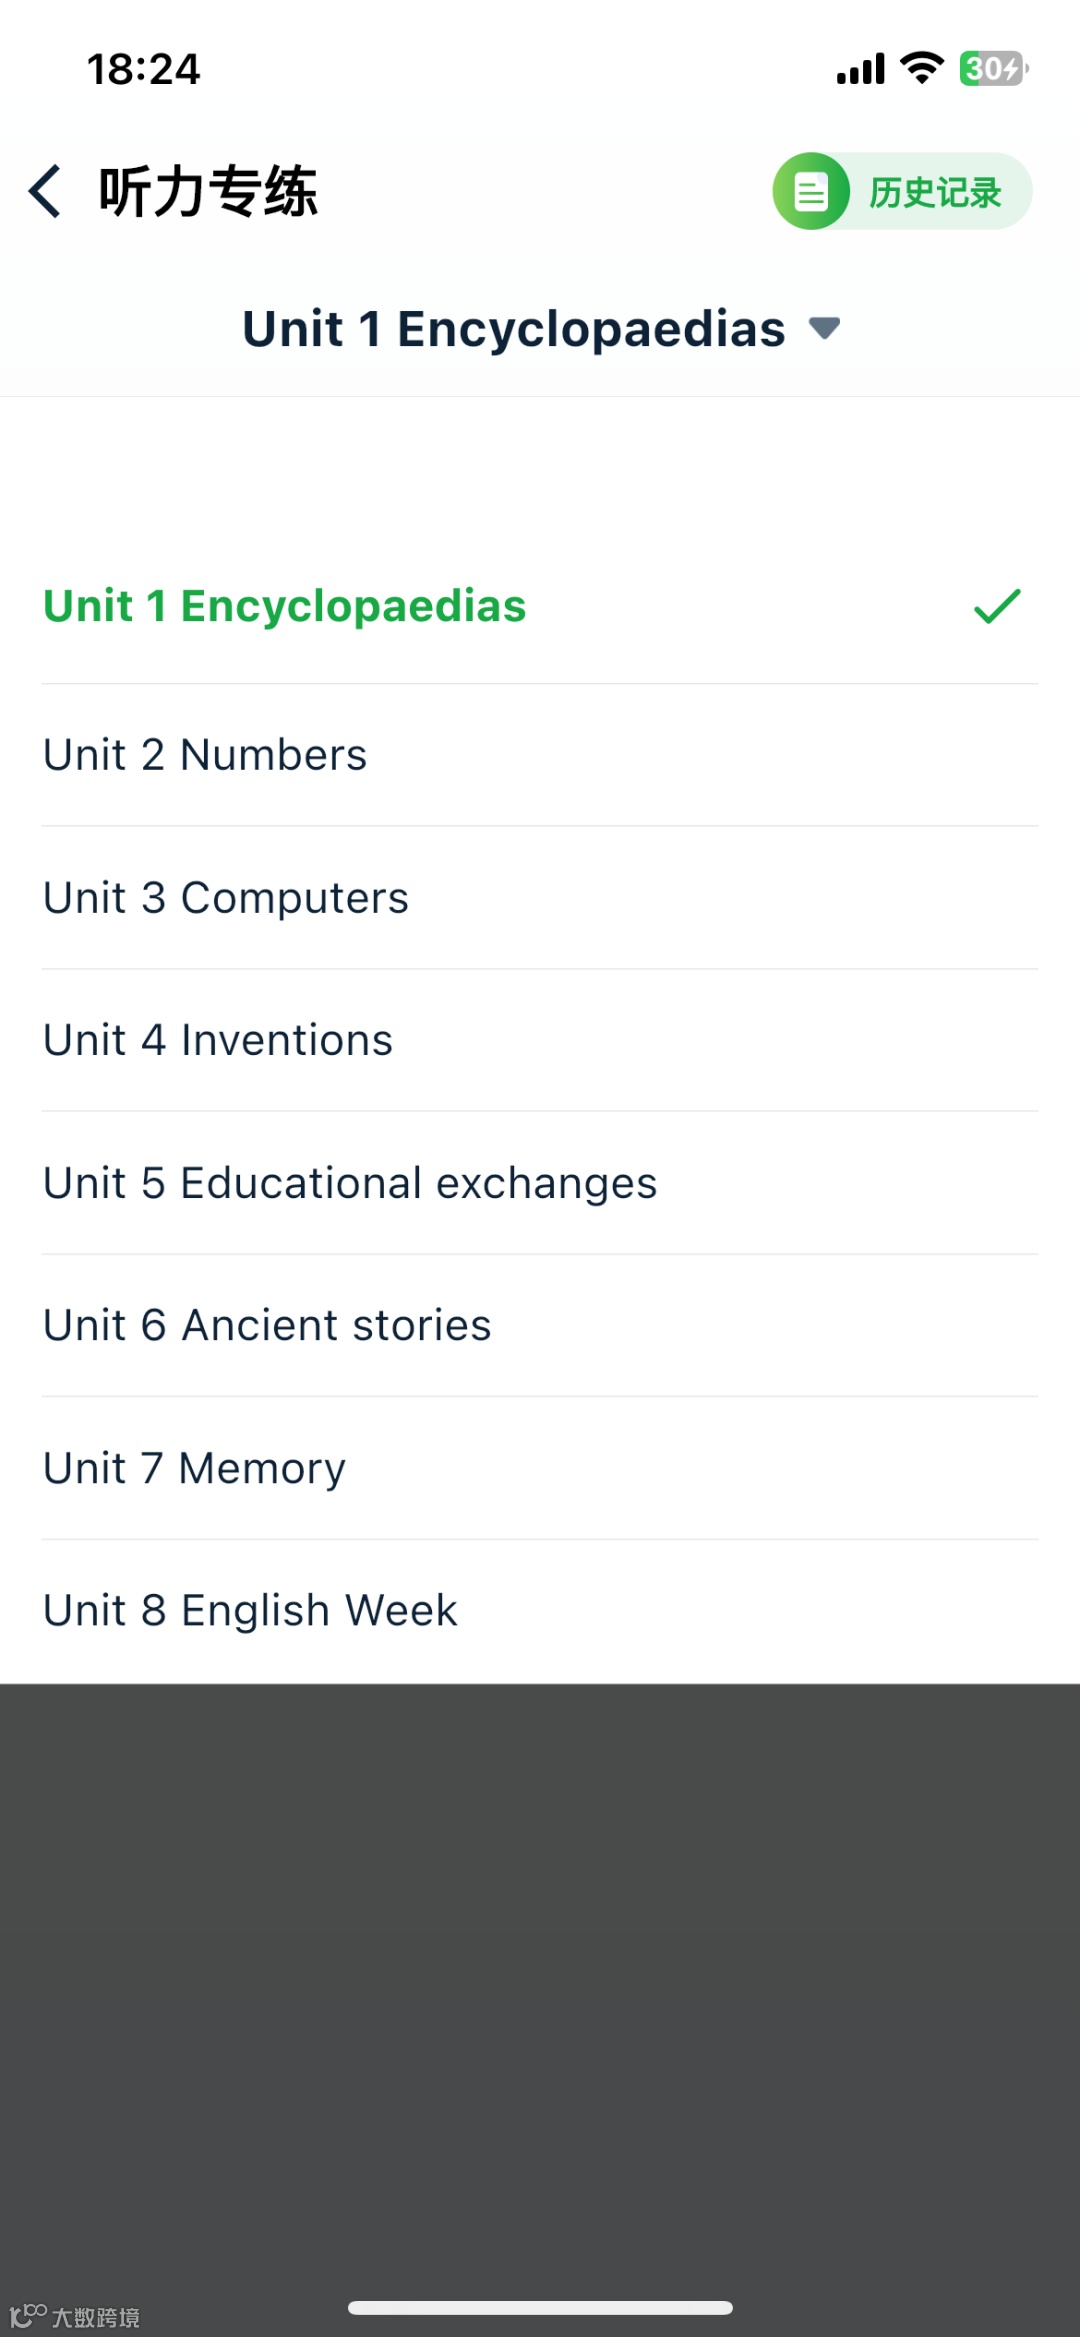This screenshot has width=1080, height=2337.
Task: Choose Unit 3 Computers option
Action: point(226,898)
